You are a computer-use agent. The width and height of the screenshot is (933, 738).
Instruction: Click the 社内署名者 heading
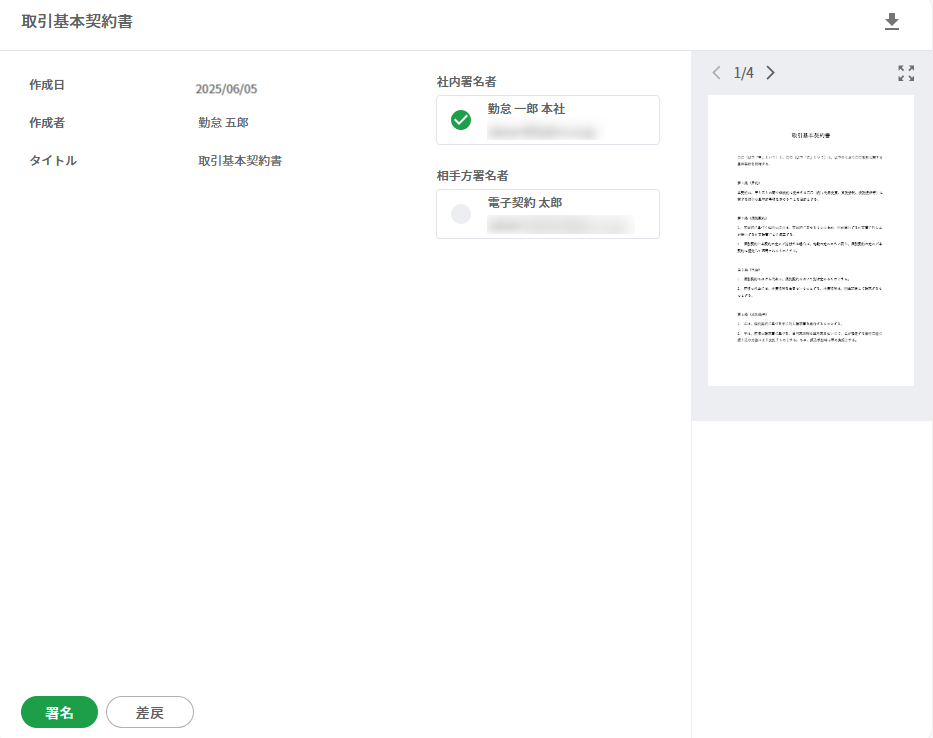466,82
